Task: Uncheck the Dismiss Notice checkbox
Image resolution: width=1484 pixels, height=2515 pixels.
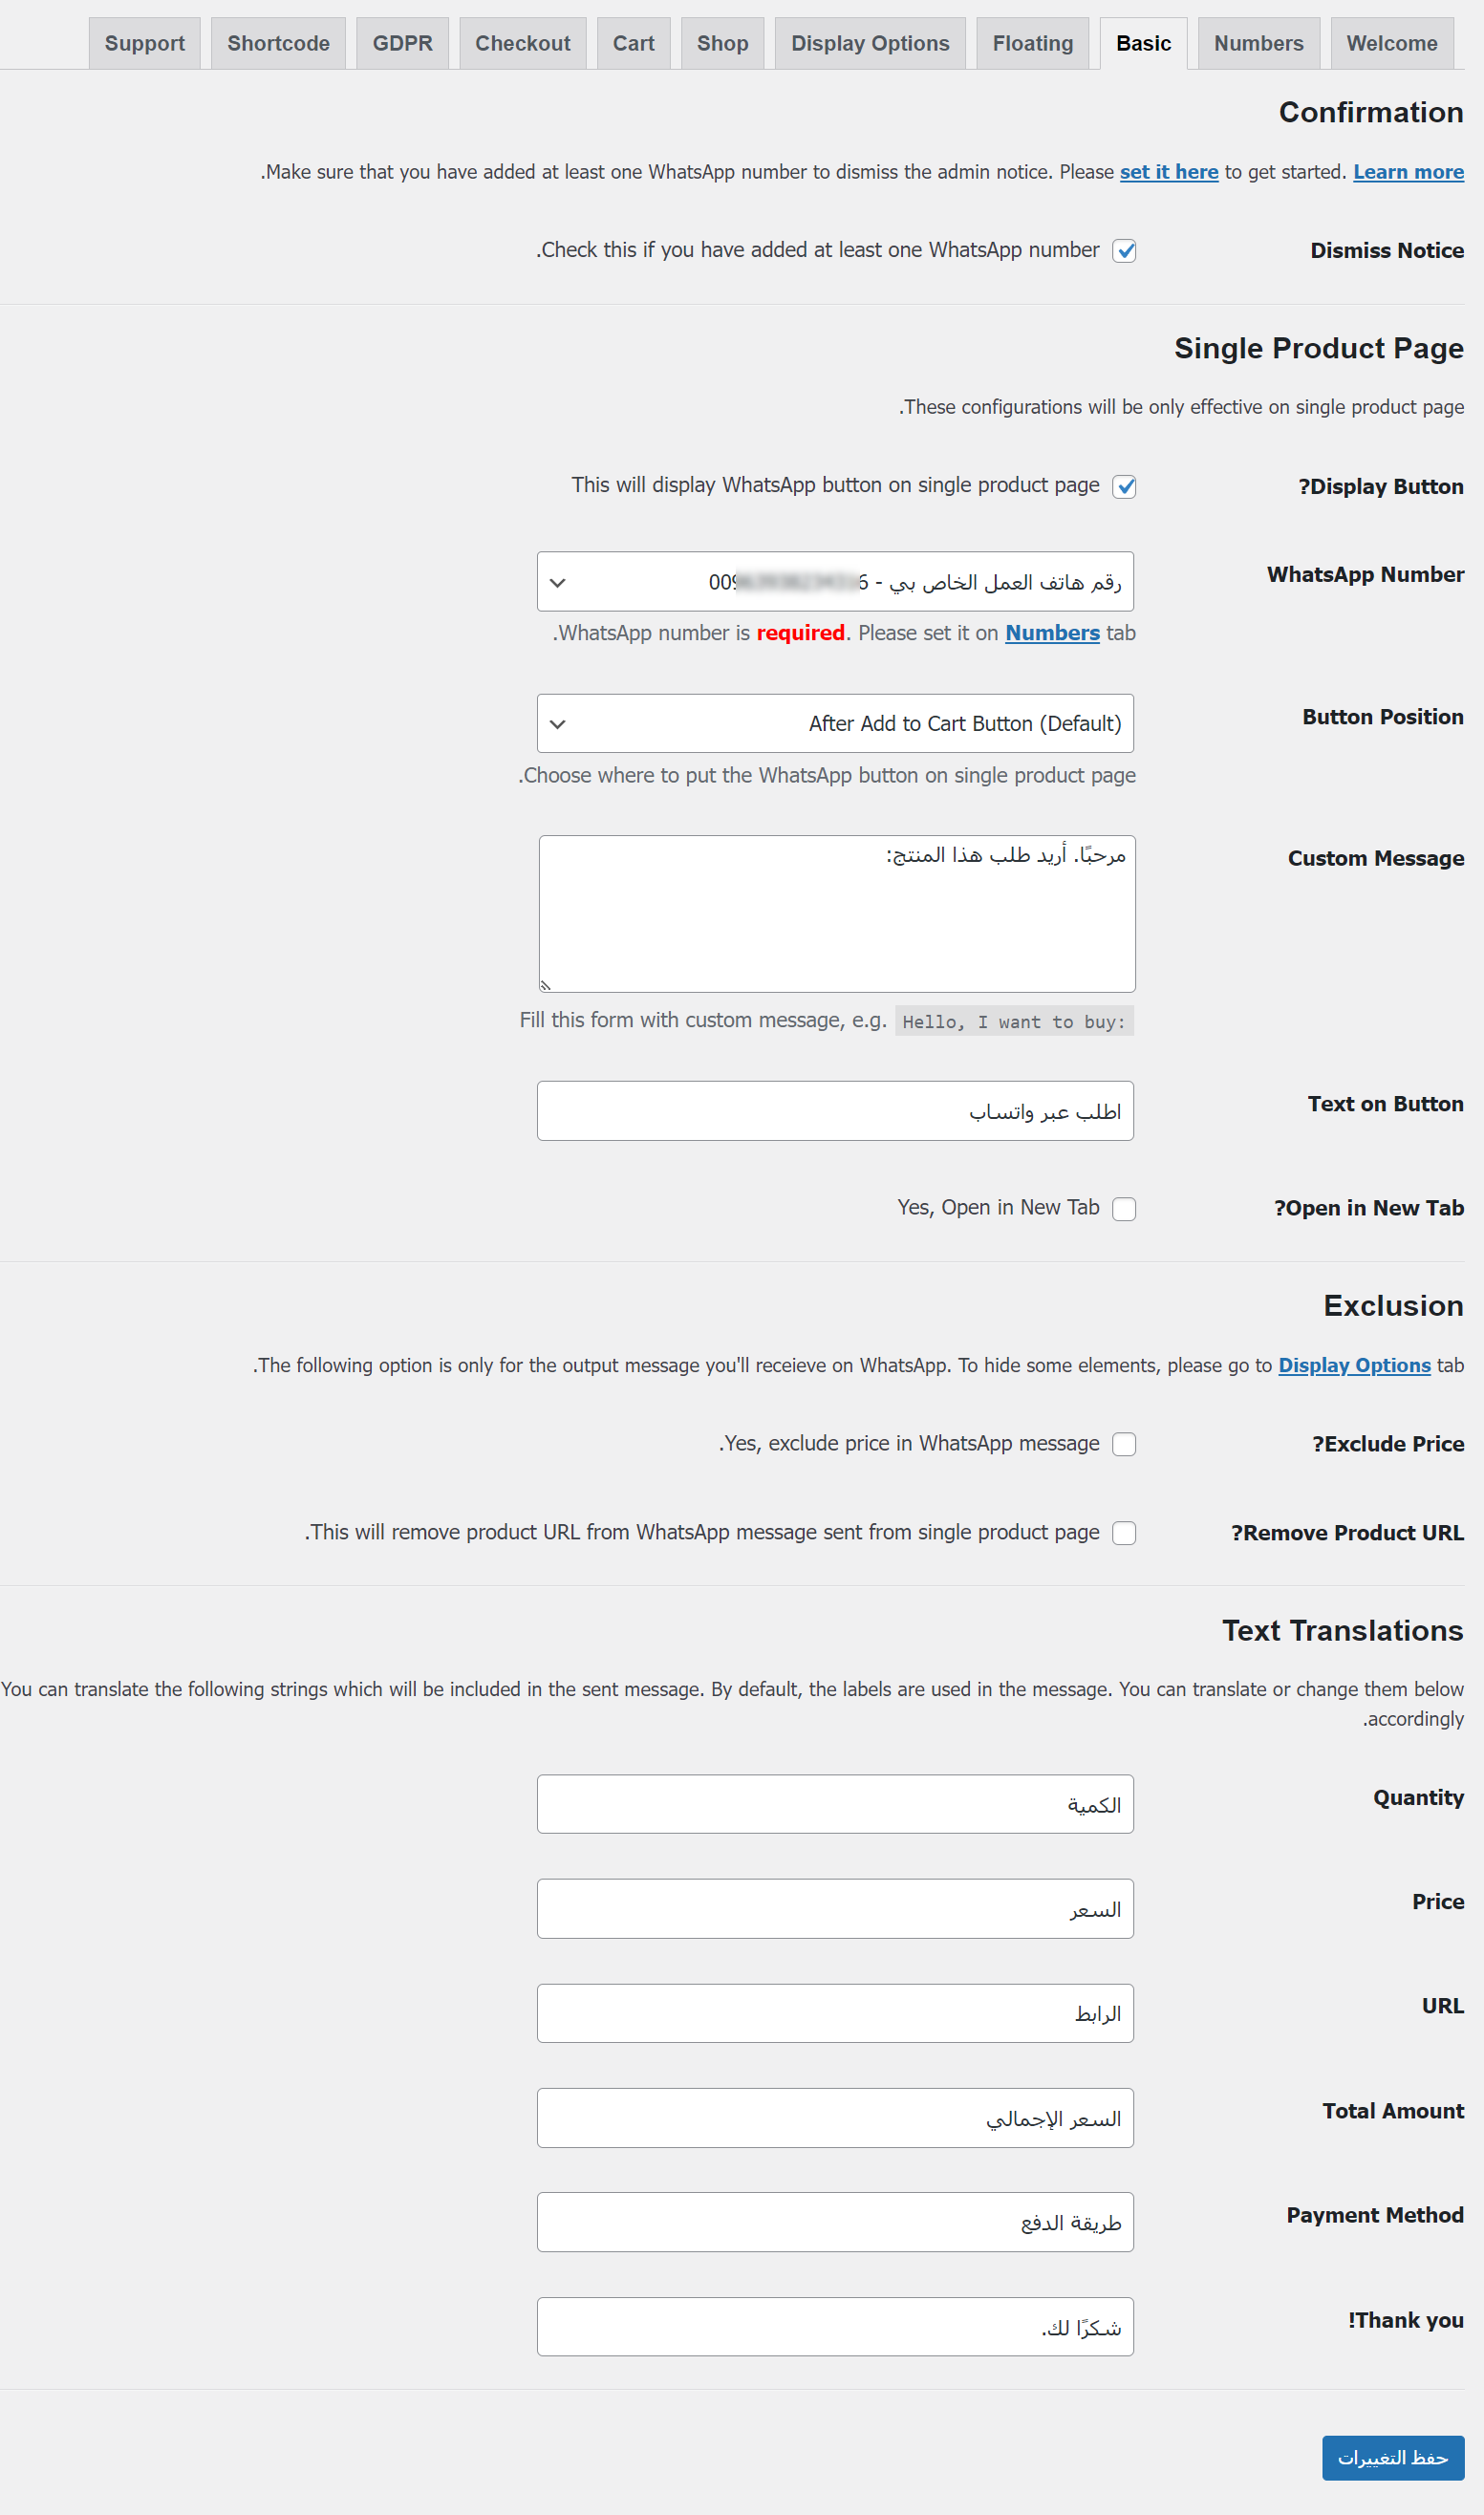Action: (x=1124, y=251)
